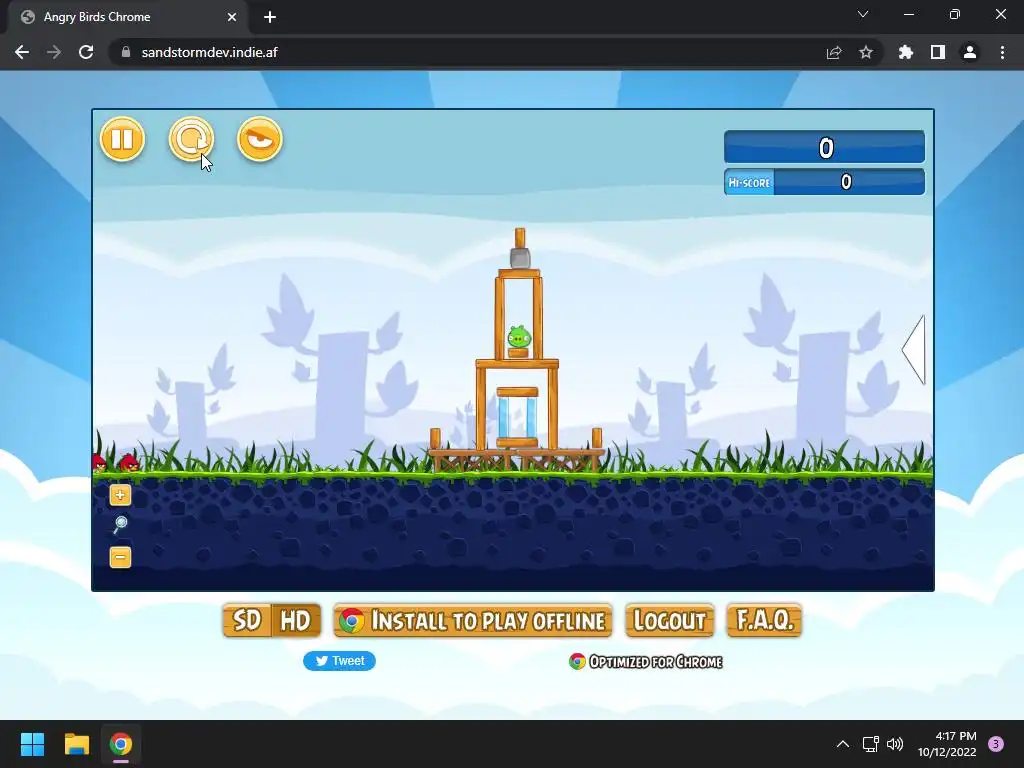This screenshot has height=768, width=1024.
Task: Click the current score display
Action: 824,147
